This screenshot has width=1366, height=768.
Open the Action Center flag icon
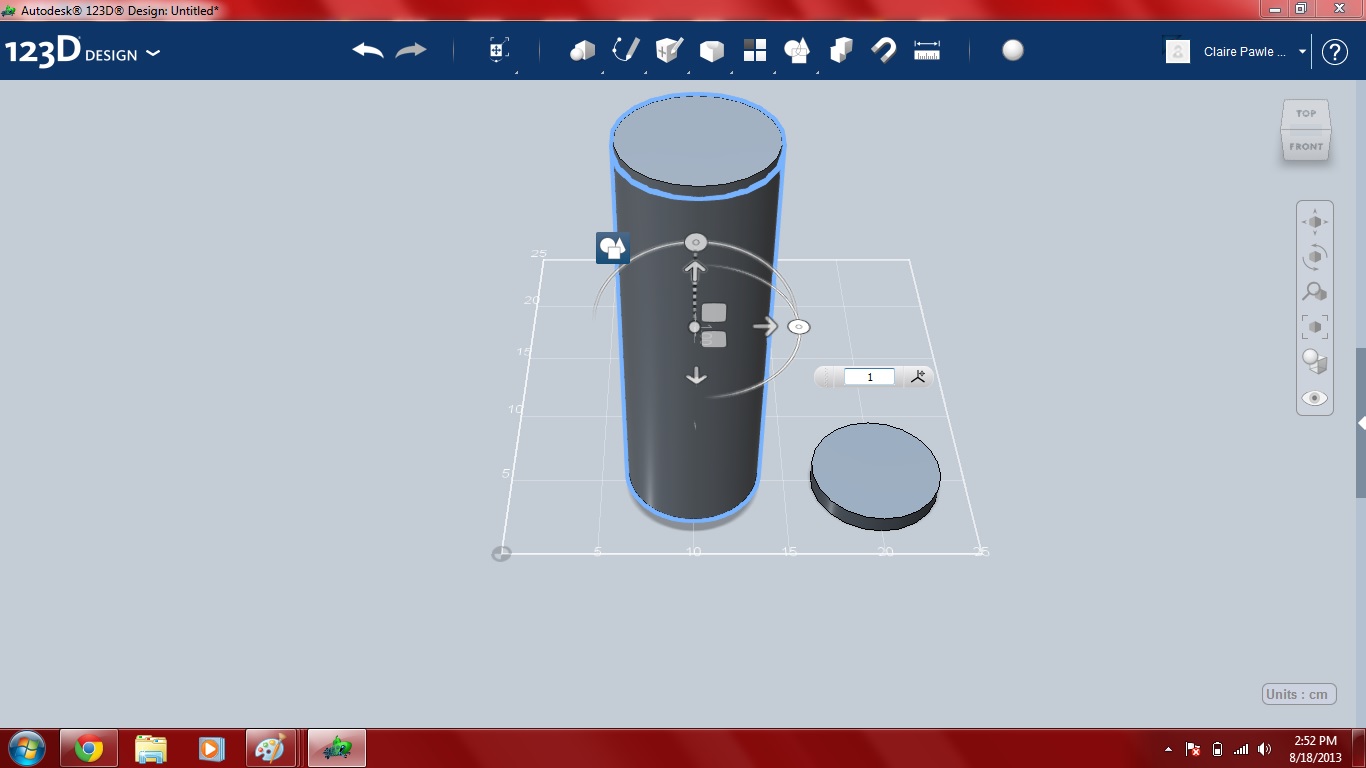pos(1193,749)
